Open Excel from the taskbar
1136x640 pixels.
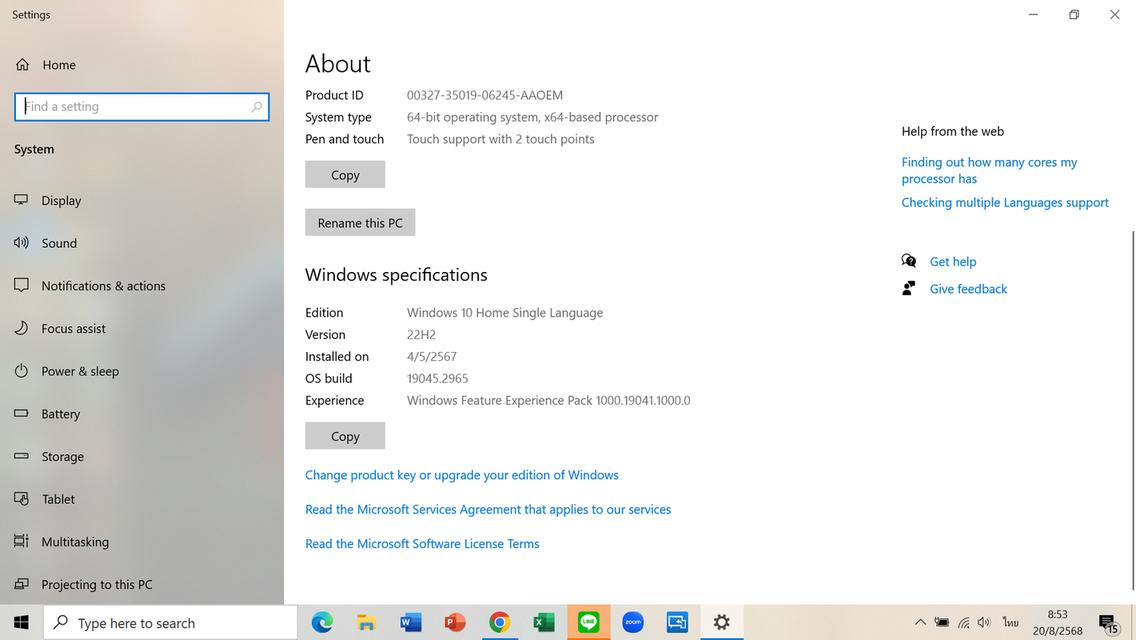click(543, 623)
